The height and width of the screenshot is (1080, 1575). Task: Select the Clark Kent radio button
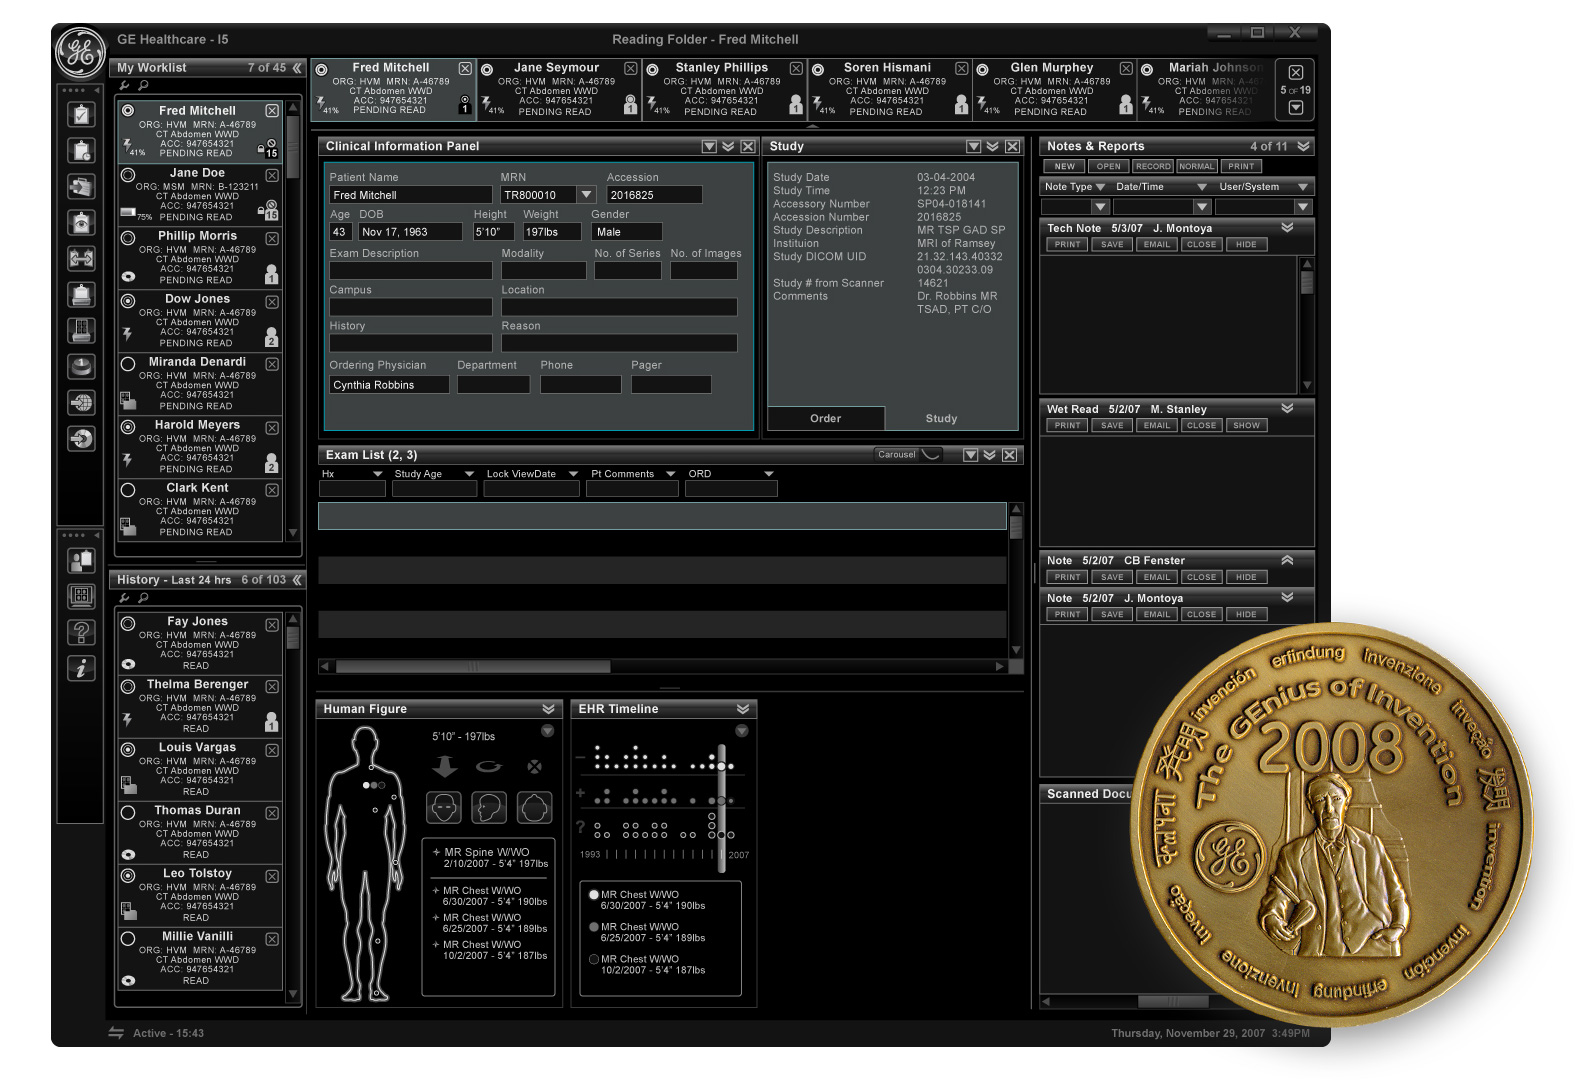(128, 490)
